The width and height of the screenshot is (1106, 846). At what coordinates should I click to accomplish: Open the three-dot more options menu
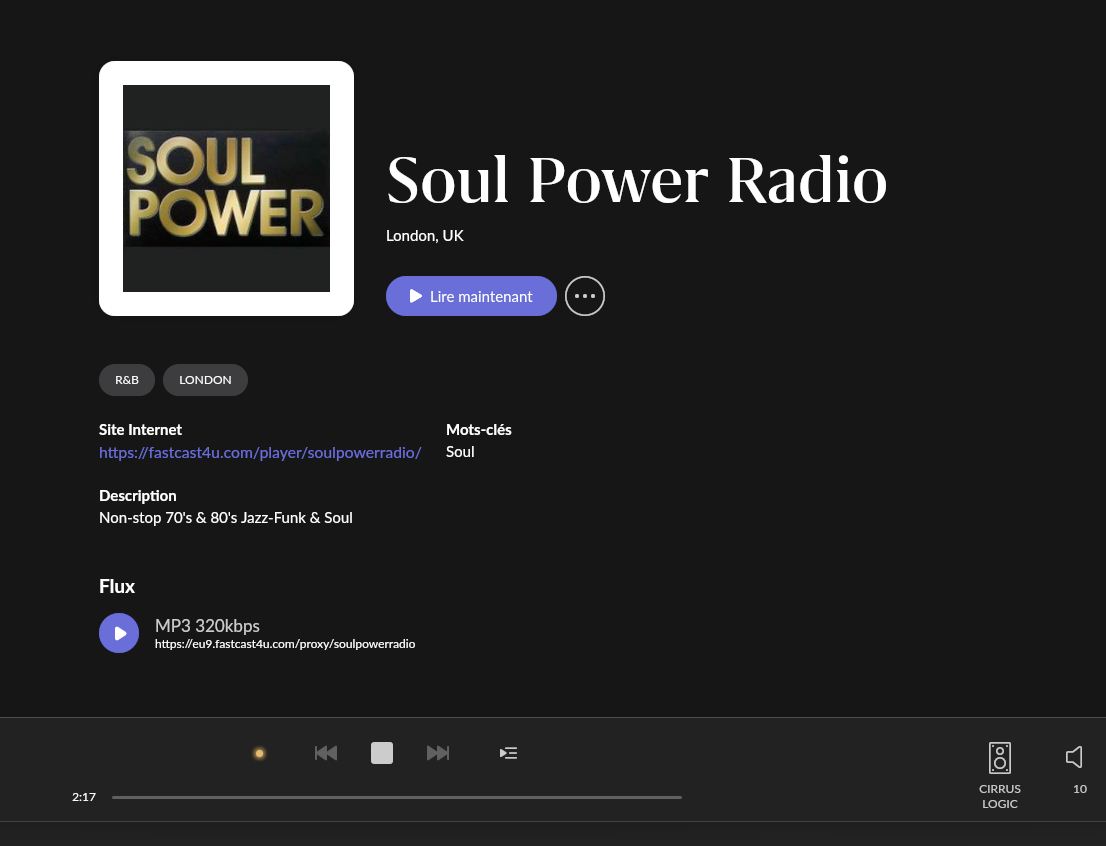coord(585,296)
